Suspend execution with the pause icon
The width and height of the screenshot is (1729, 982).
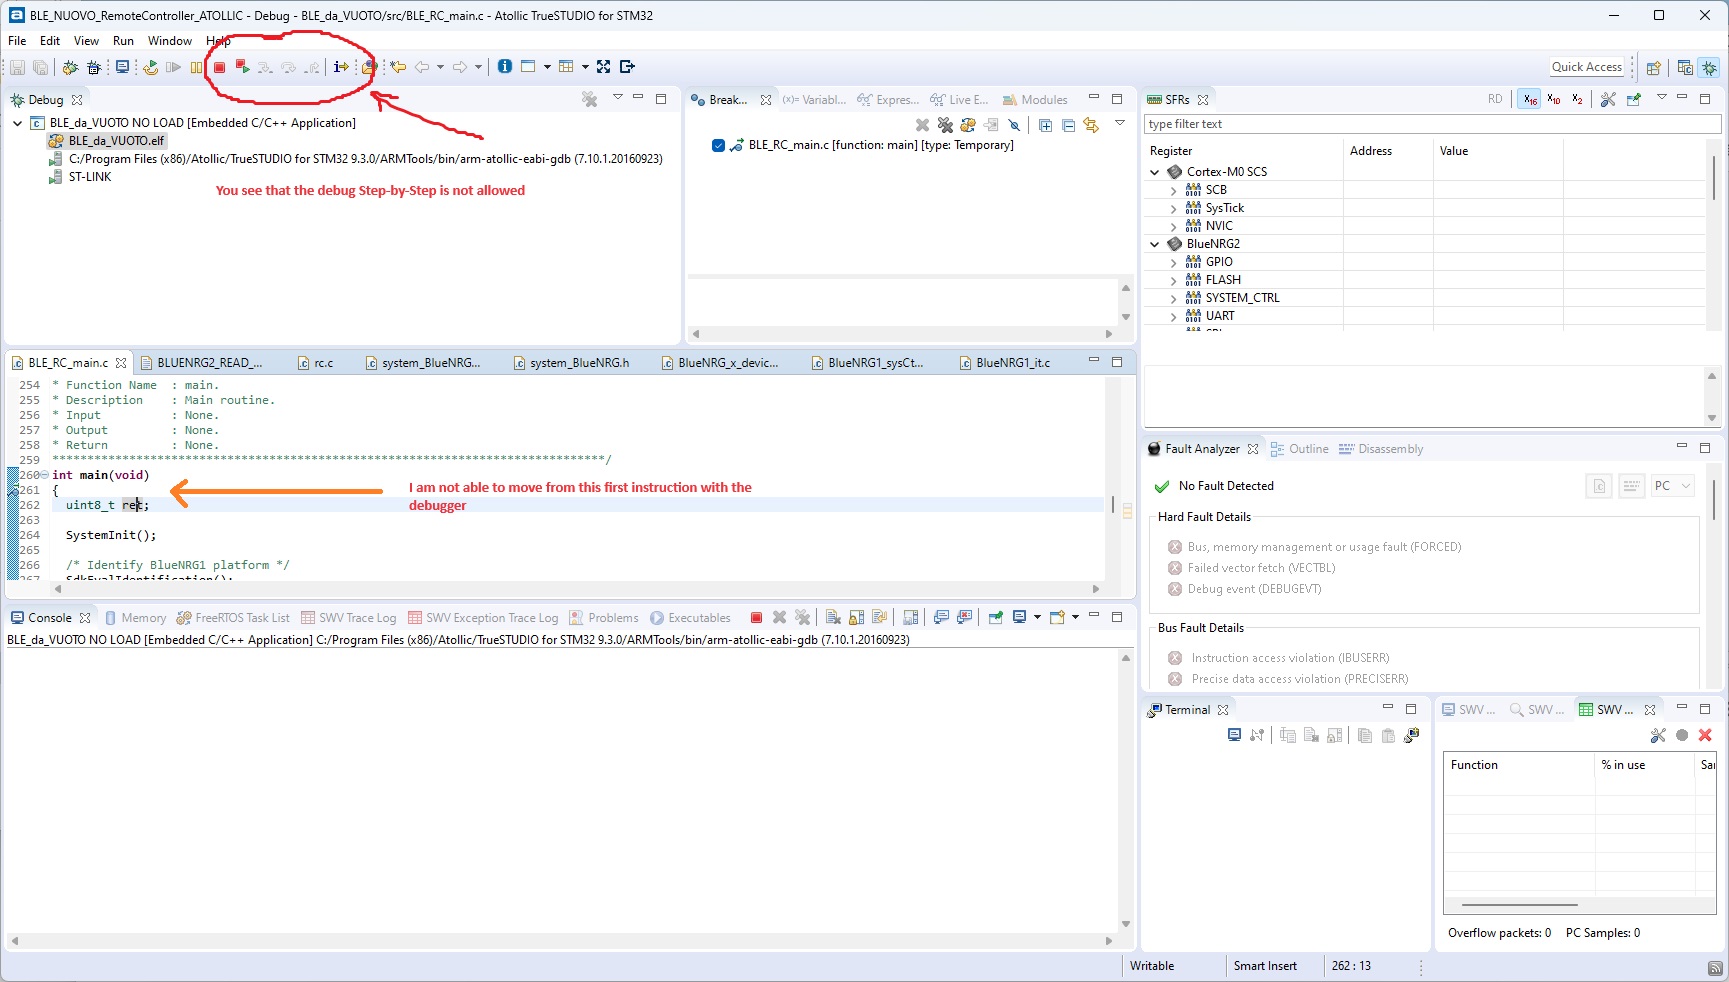196,66
